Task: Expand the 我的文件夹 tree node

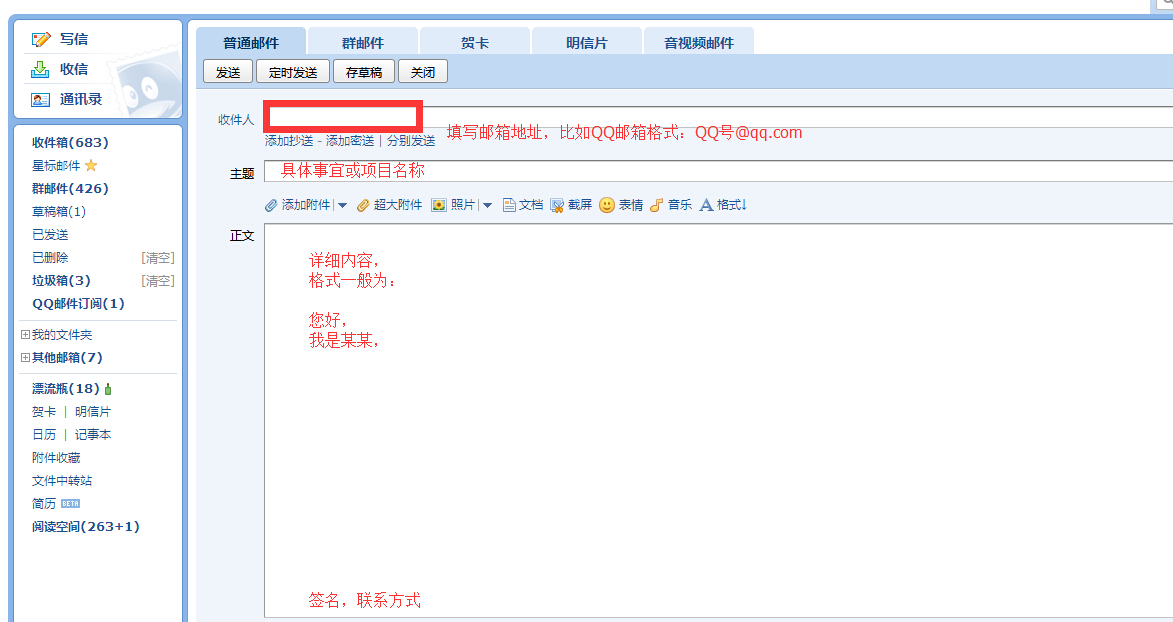Action: click(x=25, y=335)
